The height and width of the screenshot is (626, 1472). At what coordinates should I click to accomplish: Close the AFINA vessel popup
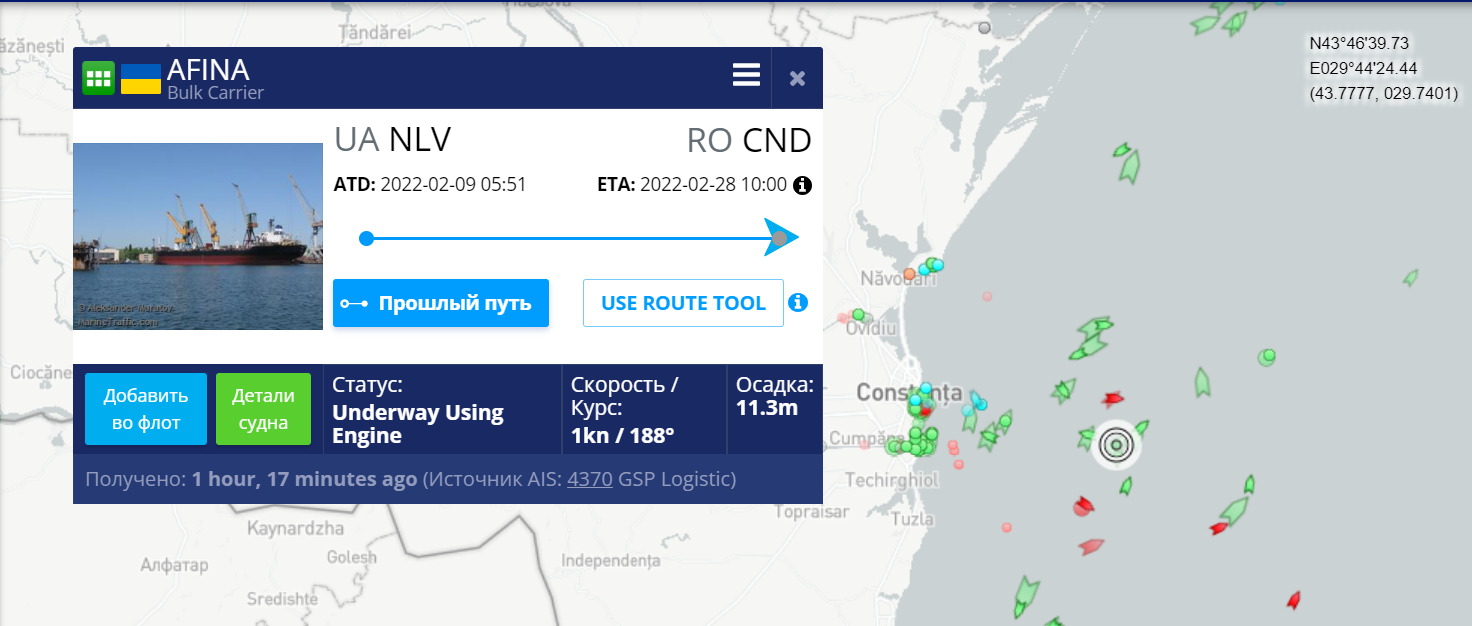coord(797,78)
